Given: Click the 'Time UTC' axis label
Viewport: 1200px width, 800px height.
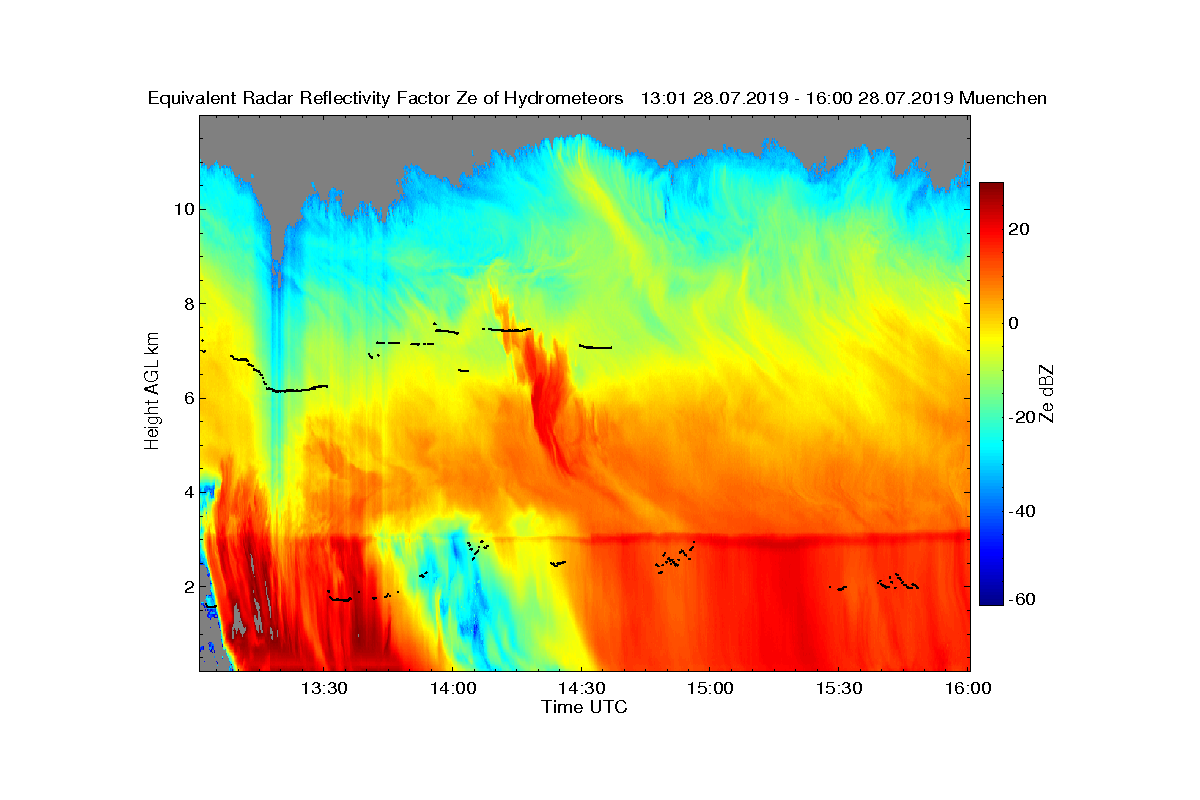Looking at the screenshot, I should (585, 707).
